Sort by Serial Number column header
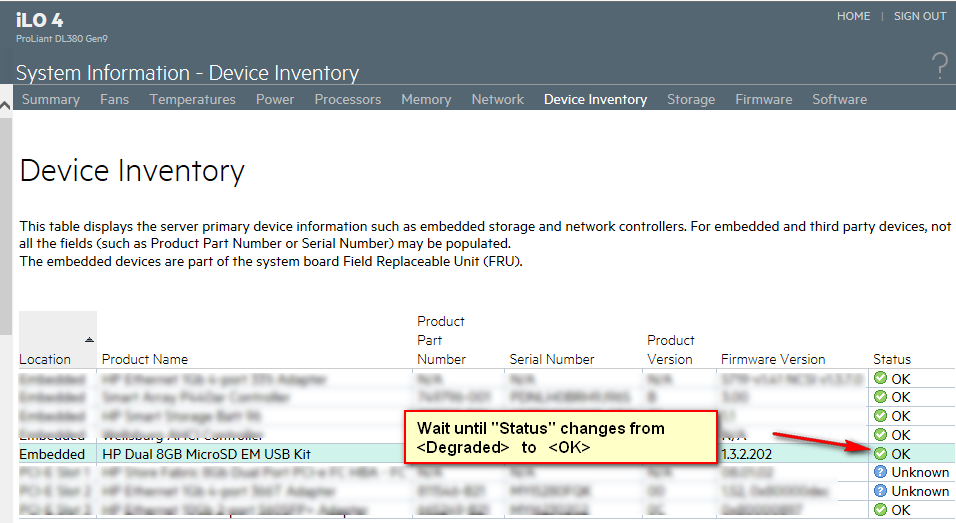 (552, 359)
